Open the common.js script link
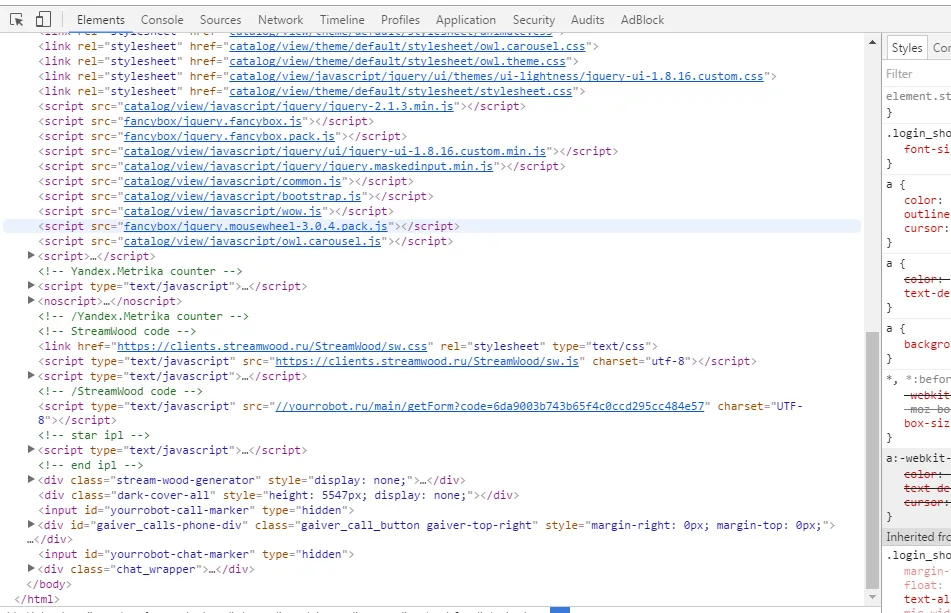The height and width of the screenshot is (613, 951). click(x=233, y=181)
